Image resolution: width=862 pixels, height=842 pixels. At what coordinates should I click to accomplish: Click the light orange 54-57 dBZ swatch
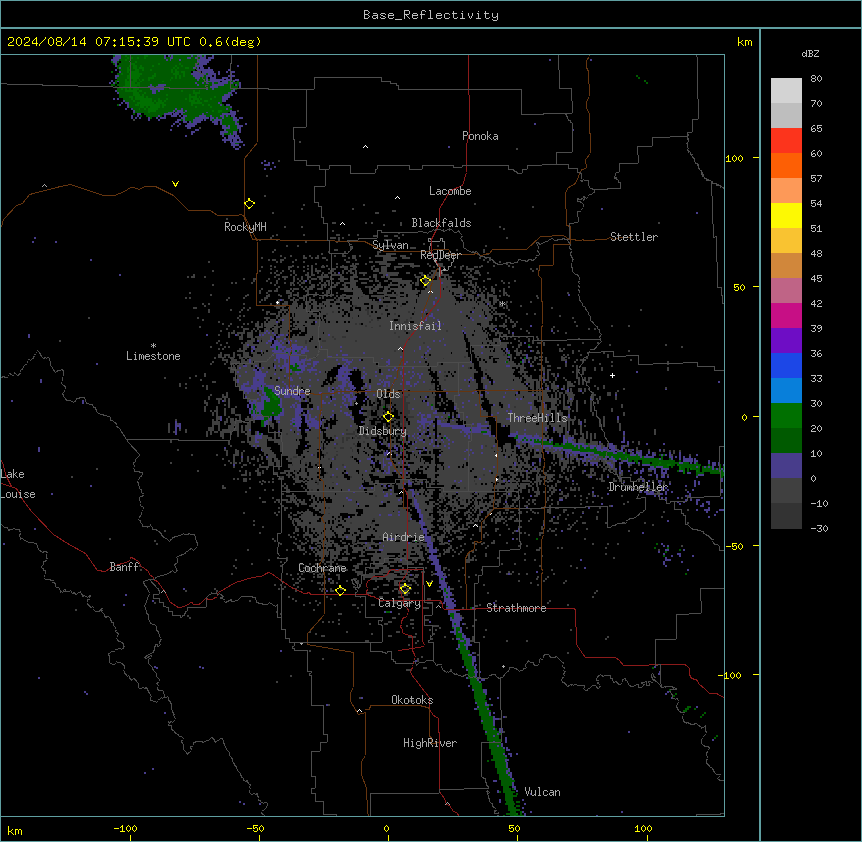tap(786, 191)
